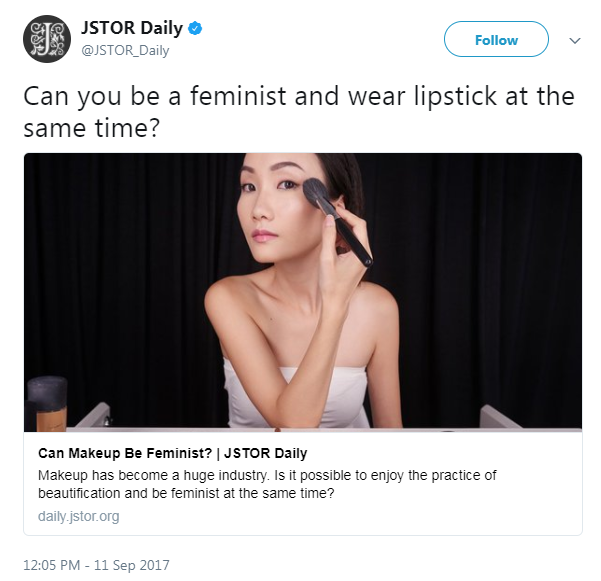This screenshot has height=581, width=601.
Task: Select the first line of tweet text
Action: tap(299, 96)
